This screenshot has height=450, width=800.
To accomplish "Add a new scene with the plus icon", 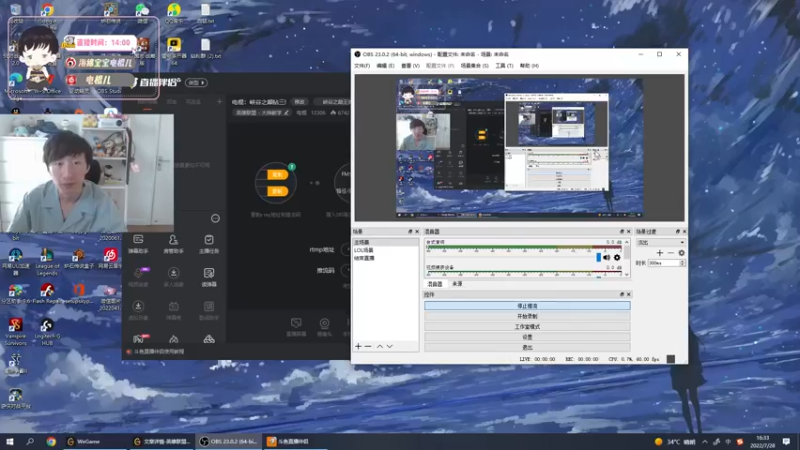I will coord(358,346).
